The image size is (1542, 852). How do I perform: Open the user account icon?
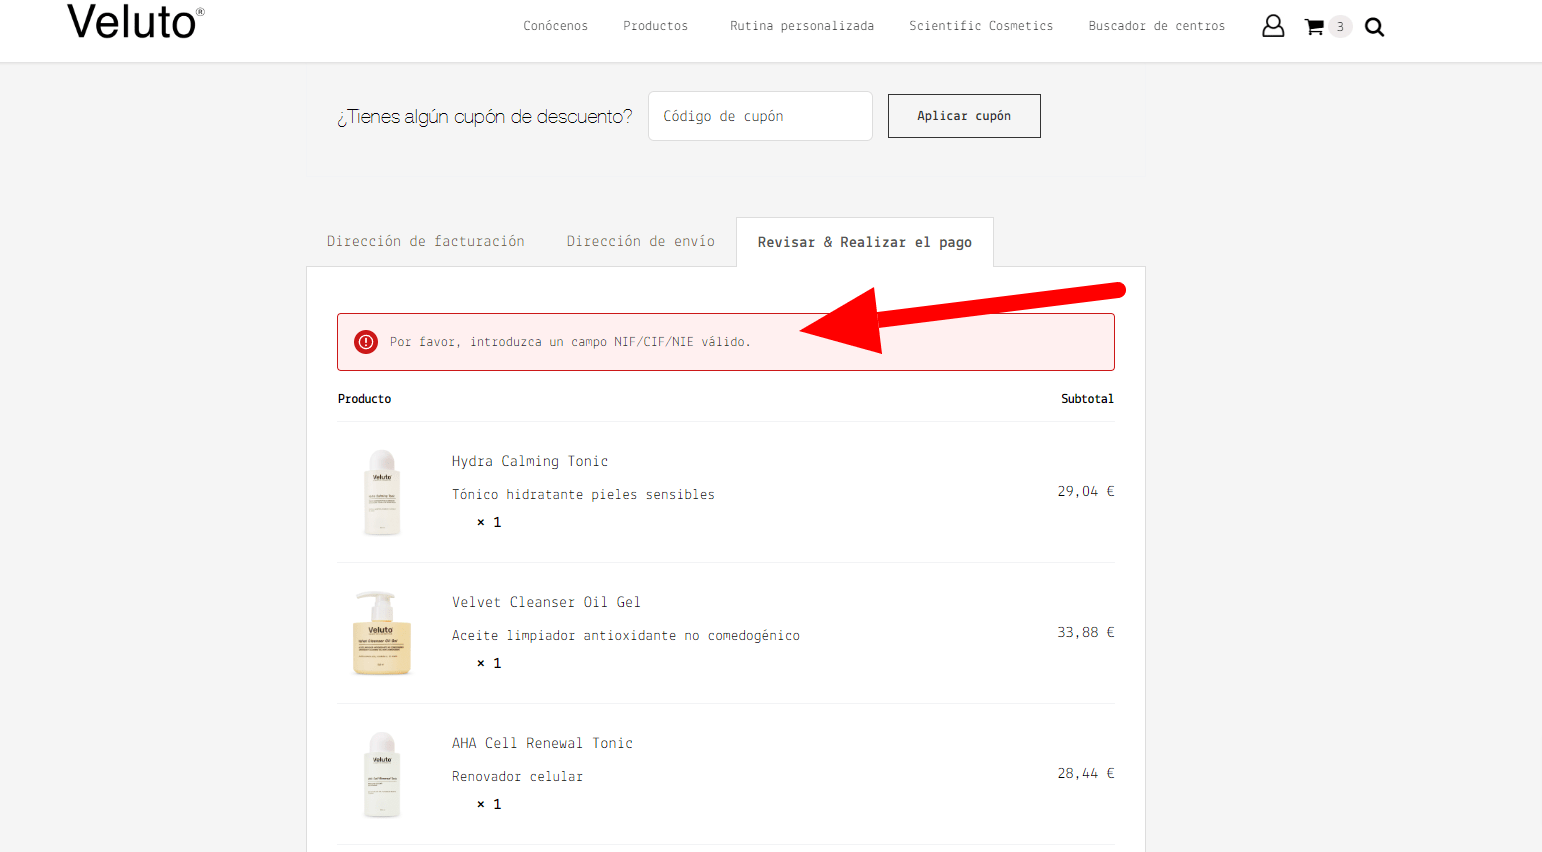tap(1273, 26)
